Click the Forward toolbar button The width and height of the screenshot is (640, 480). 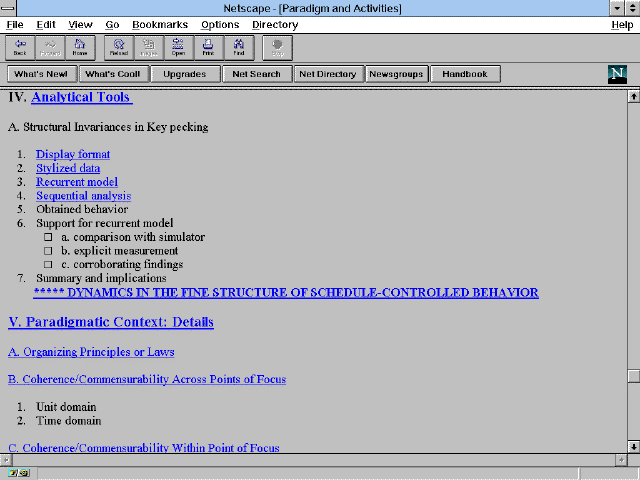pyautogui.click(x=50, y=48)
